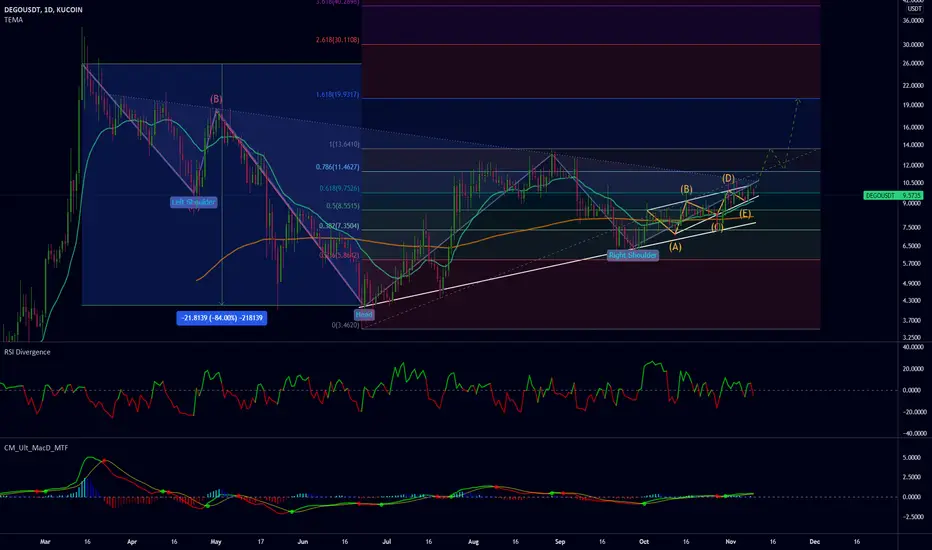Select the yellow (B) wave label near October
Image resolution: width=932 pixels, height=550 pixels.
(x=687, y=190)
